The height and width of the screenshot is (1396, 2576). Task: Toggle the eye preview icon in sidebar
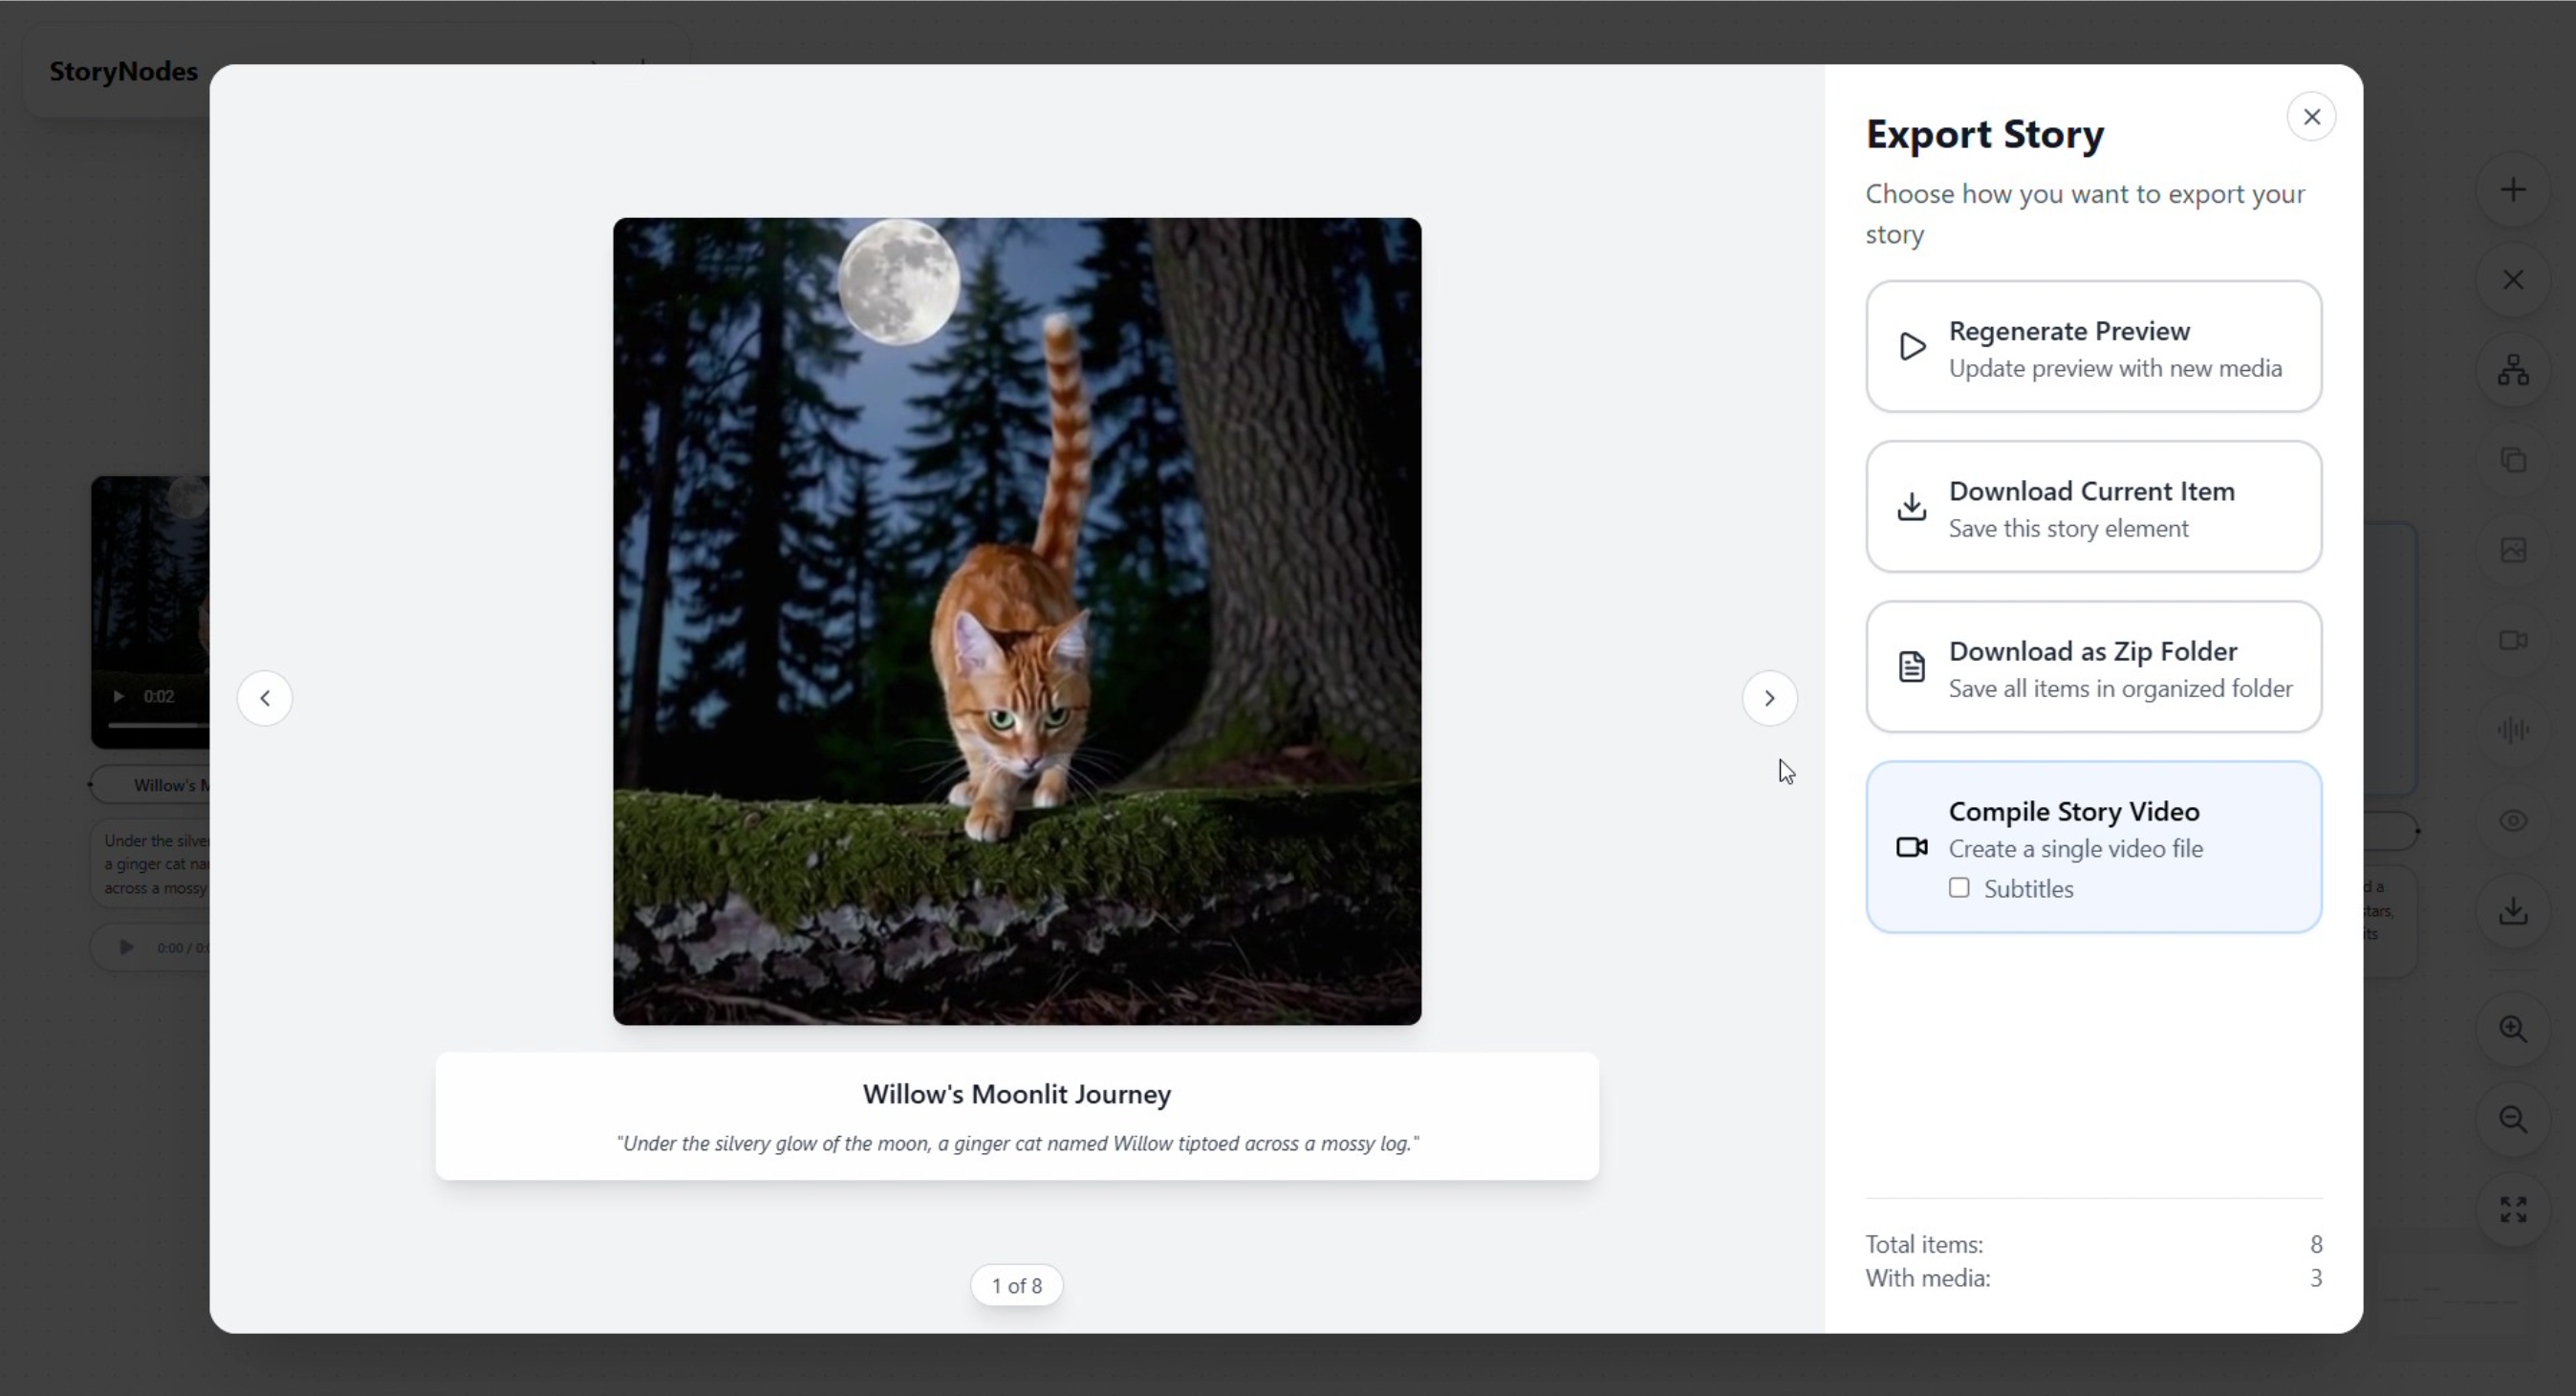tap(2512, 821)
